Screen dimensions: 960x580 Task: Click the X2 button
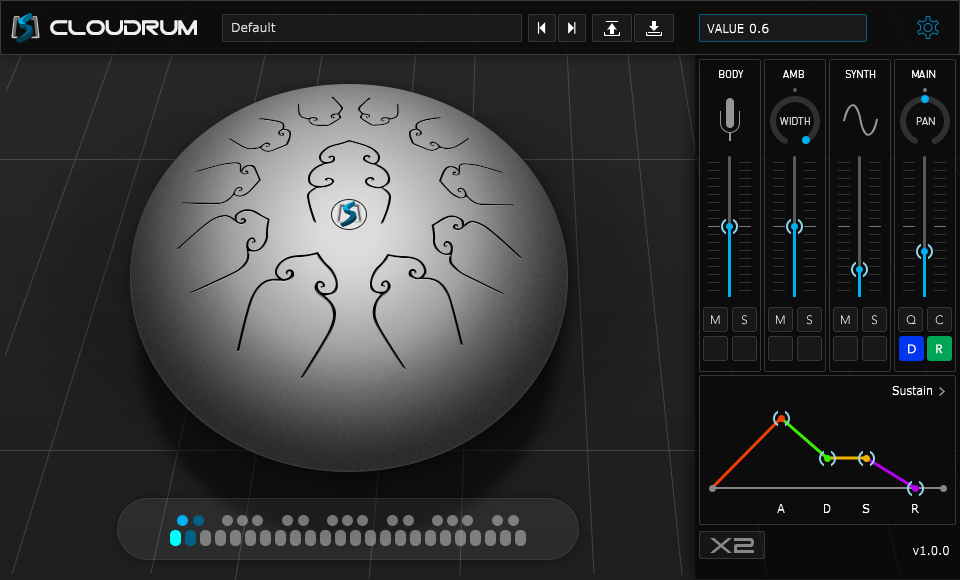click(x=731, y=545)
